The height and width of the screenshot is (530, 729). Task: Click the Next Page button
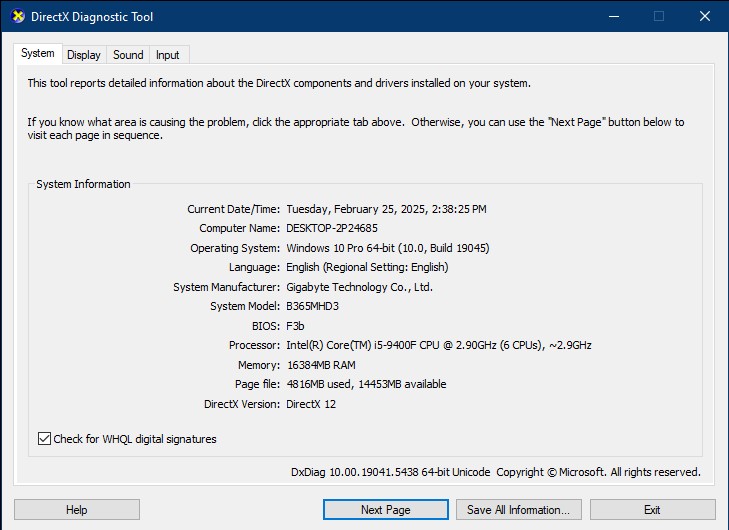(385, 510)
